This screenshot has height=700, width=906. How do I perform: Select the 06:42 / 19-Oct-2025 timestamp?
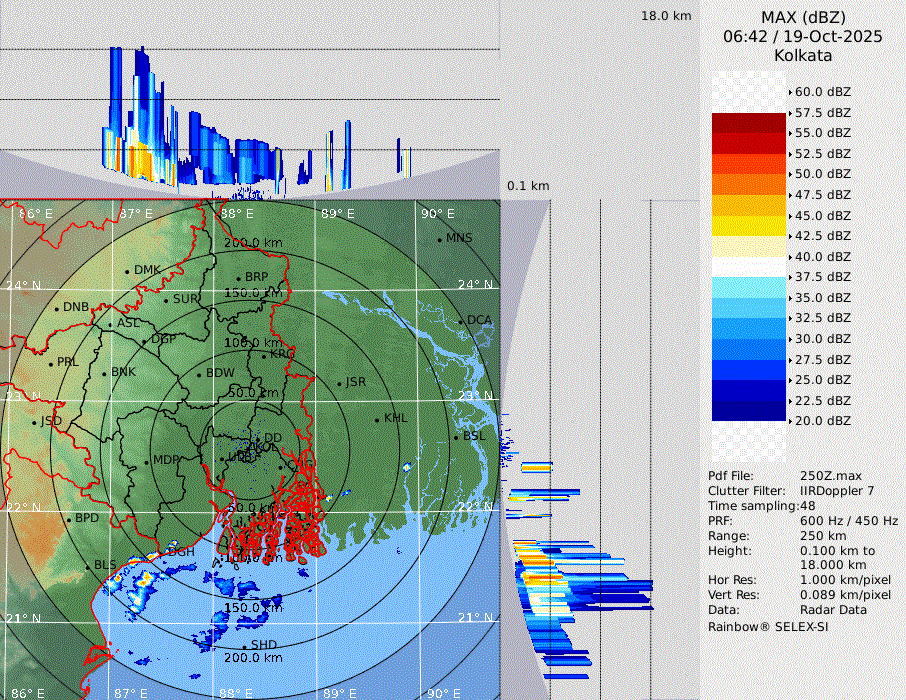coord(802,36)
